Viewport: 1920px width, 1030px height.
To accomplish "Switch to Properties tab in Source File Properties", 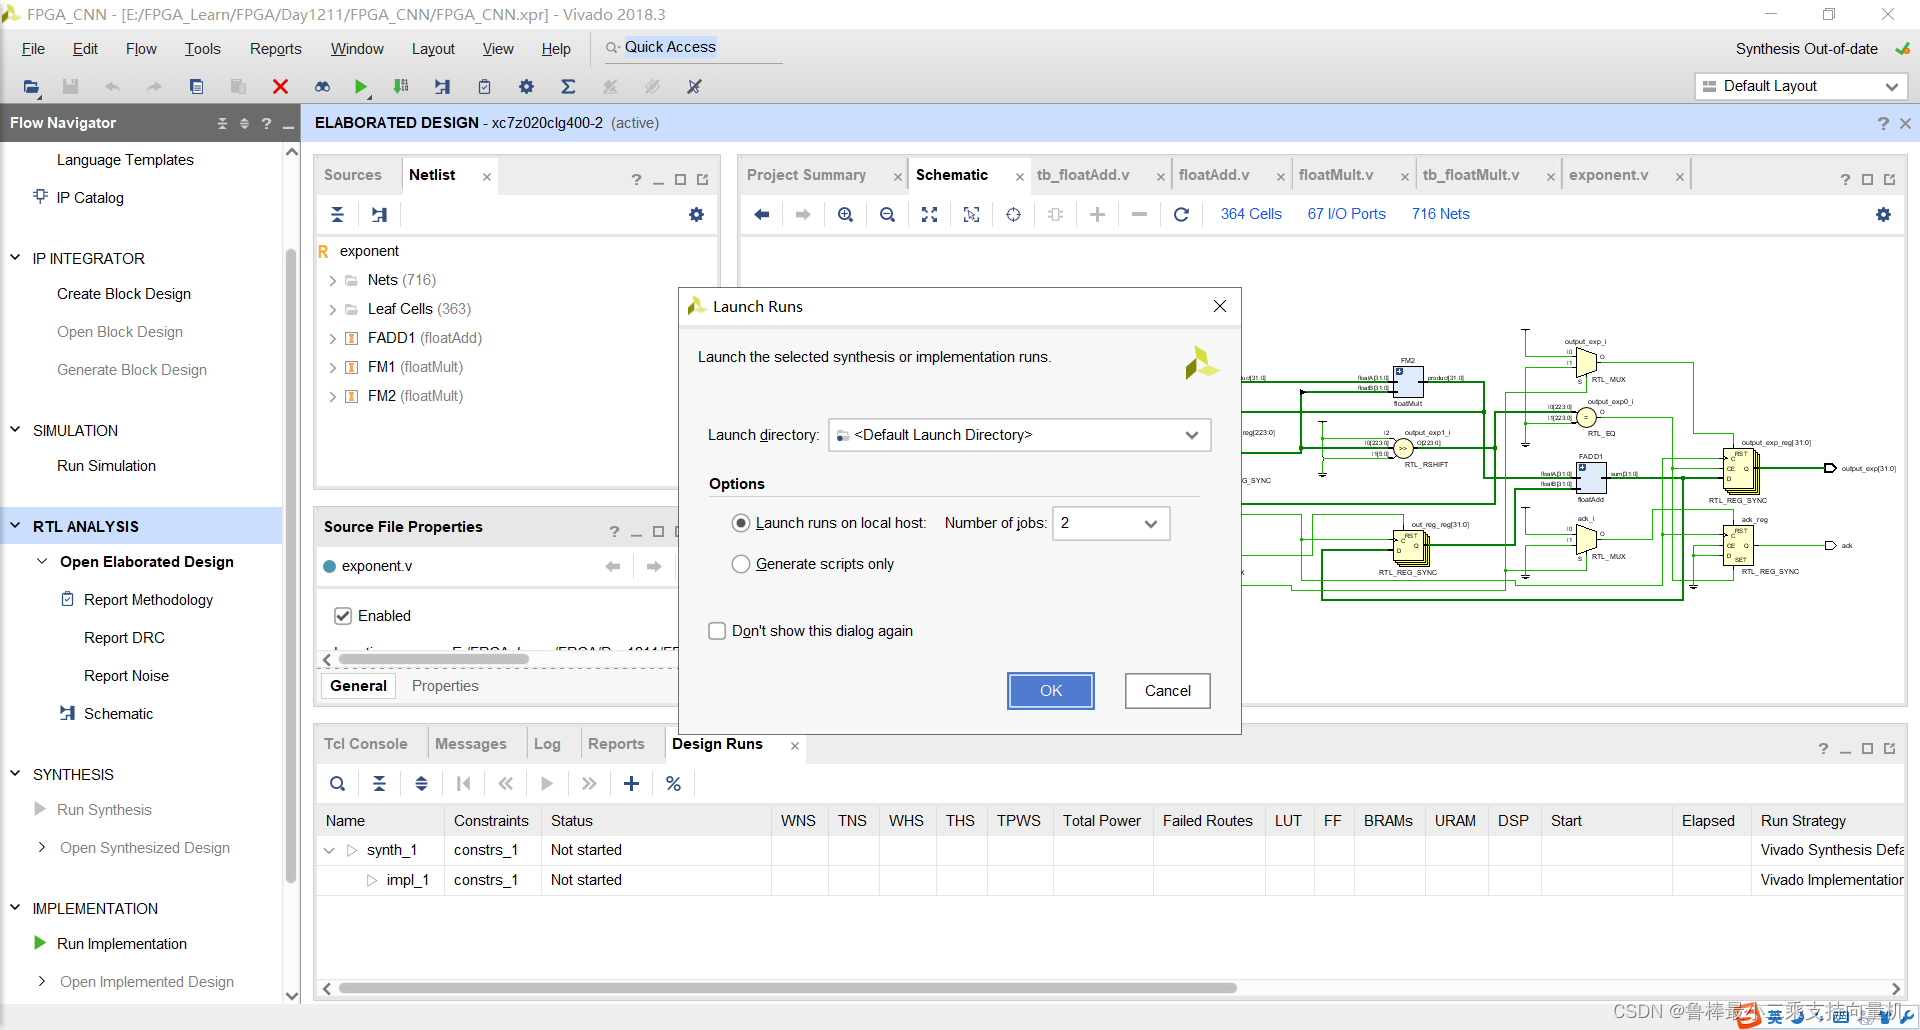I will (x=445, y=686).
